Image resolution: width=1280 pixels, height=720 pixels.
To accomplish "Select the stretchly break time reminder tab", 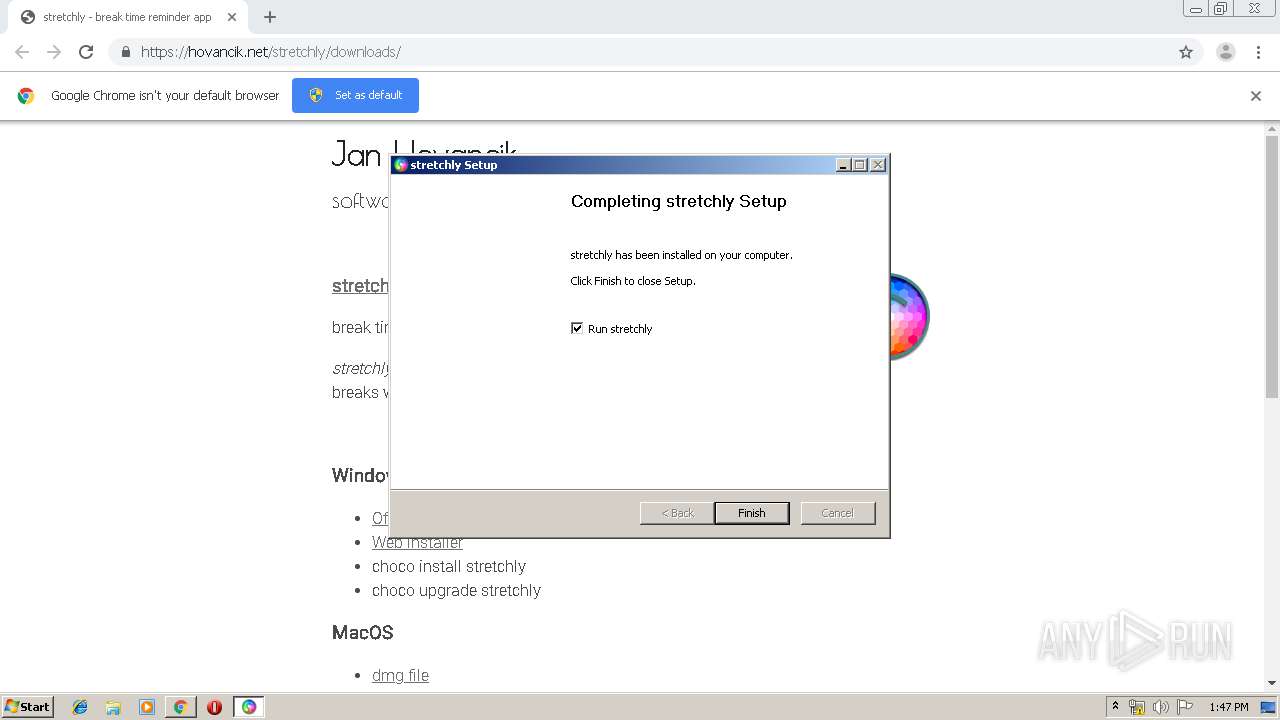I will coord(127,17).
